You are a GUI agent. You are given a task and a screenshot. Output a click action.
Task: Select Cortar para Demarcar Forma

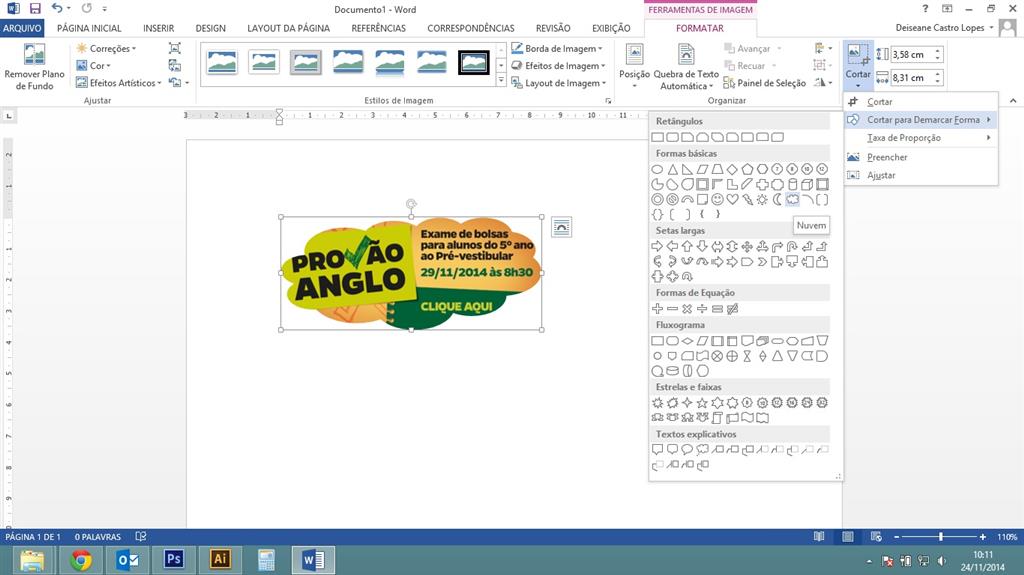pos(921,120)
